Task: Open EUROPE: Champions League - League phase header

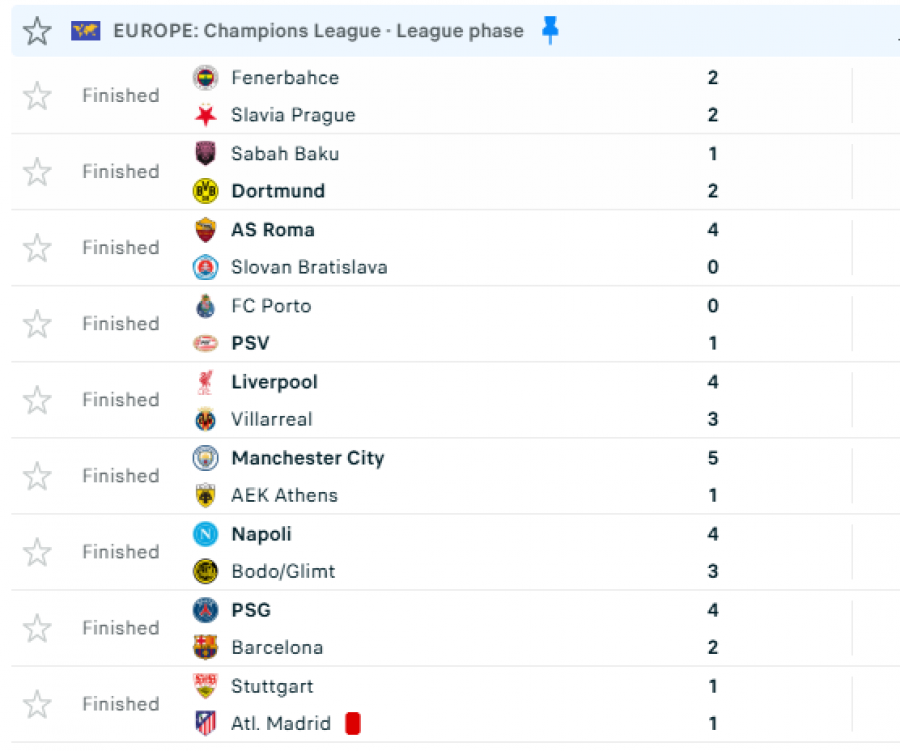Action: (x=319, y=30)
